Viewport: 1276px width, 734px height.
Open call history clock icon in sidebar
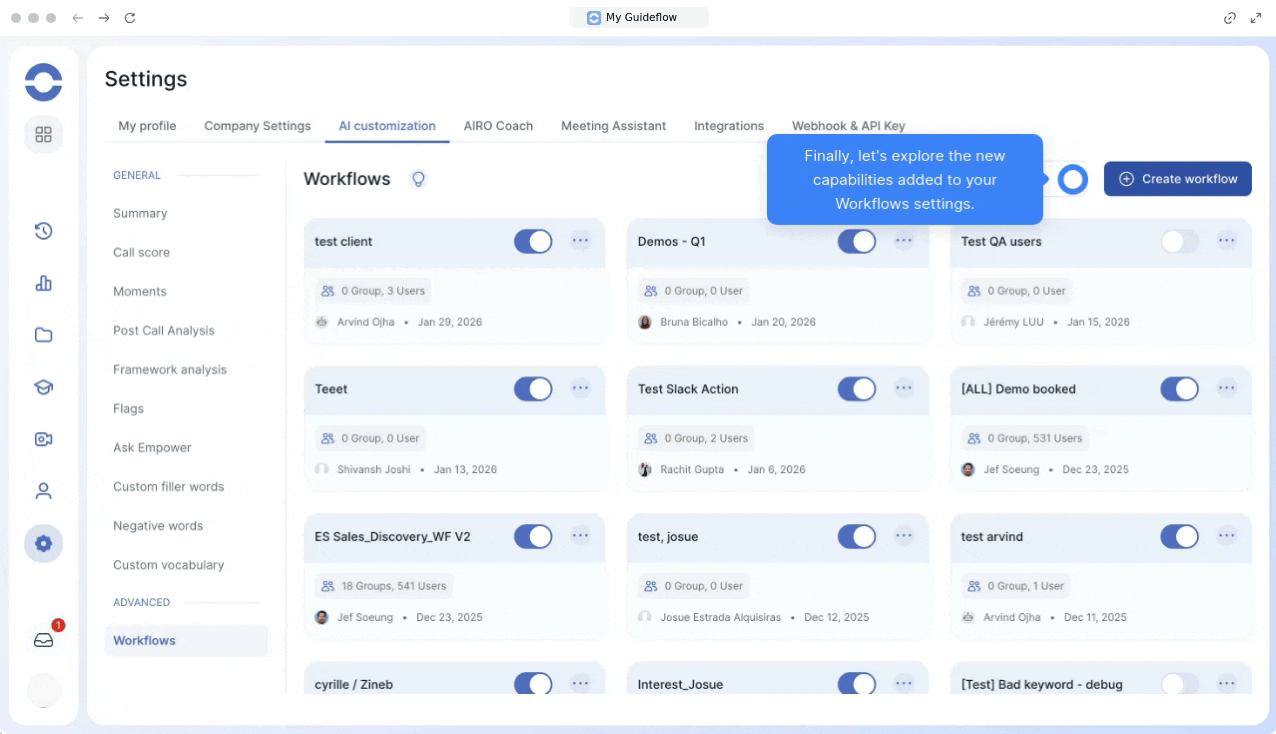43,231
